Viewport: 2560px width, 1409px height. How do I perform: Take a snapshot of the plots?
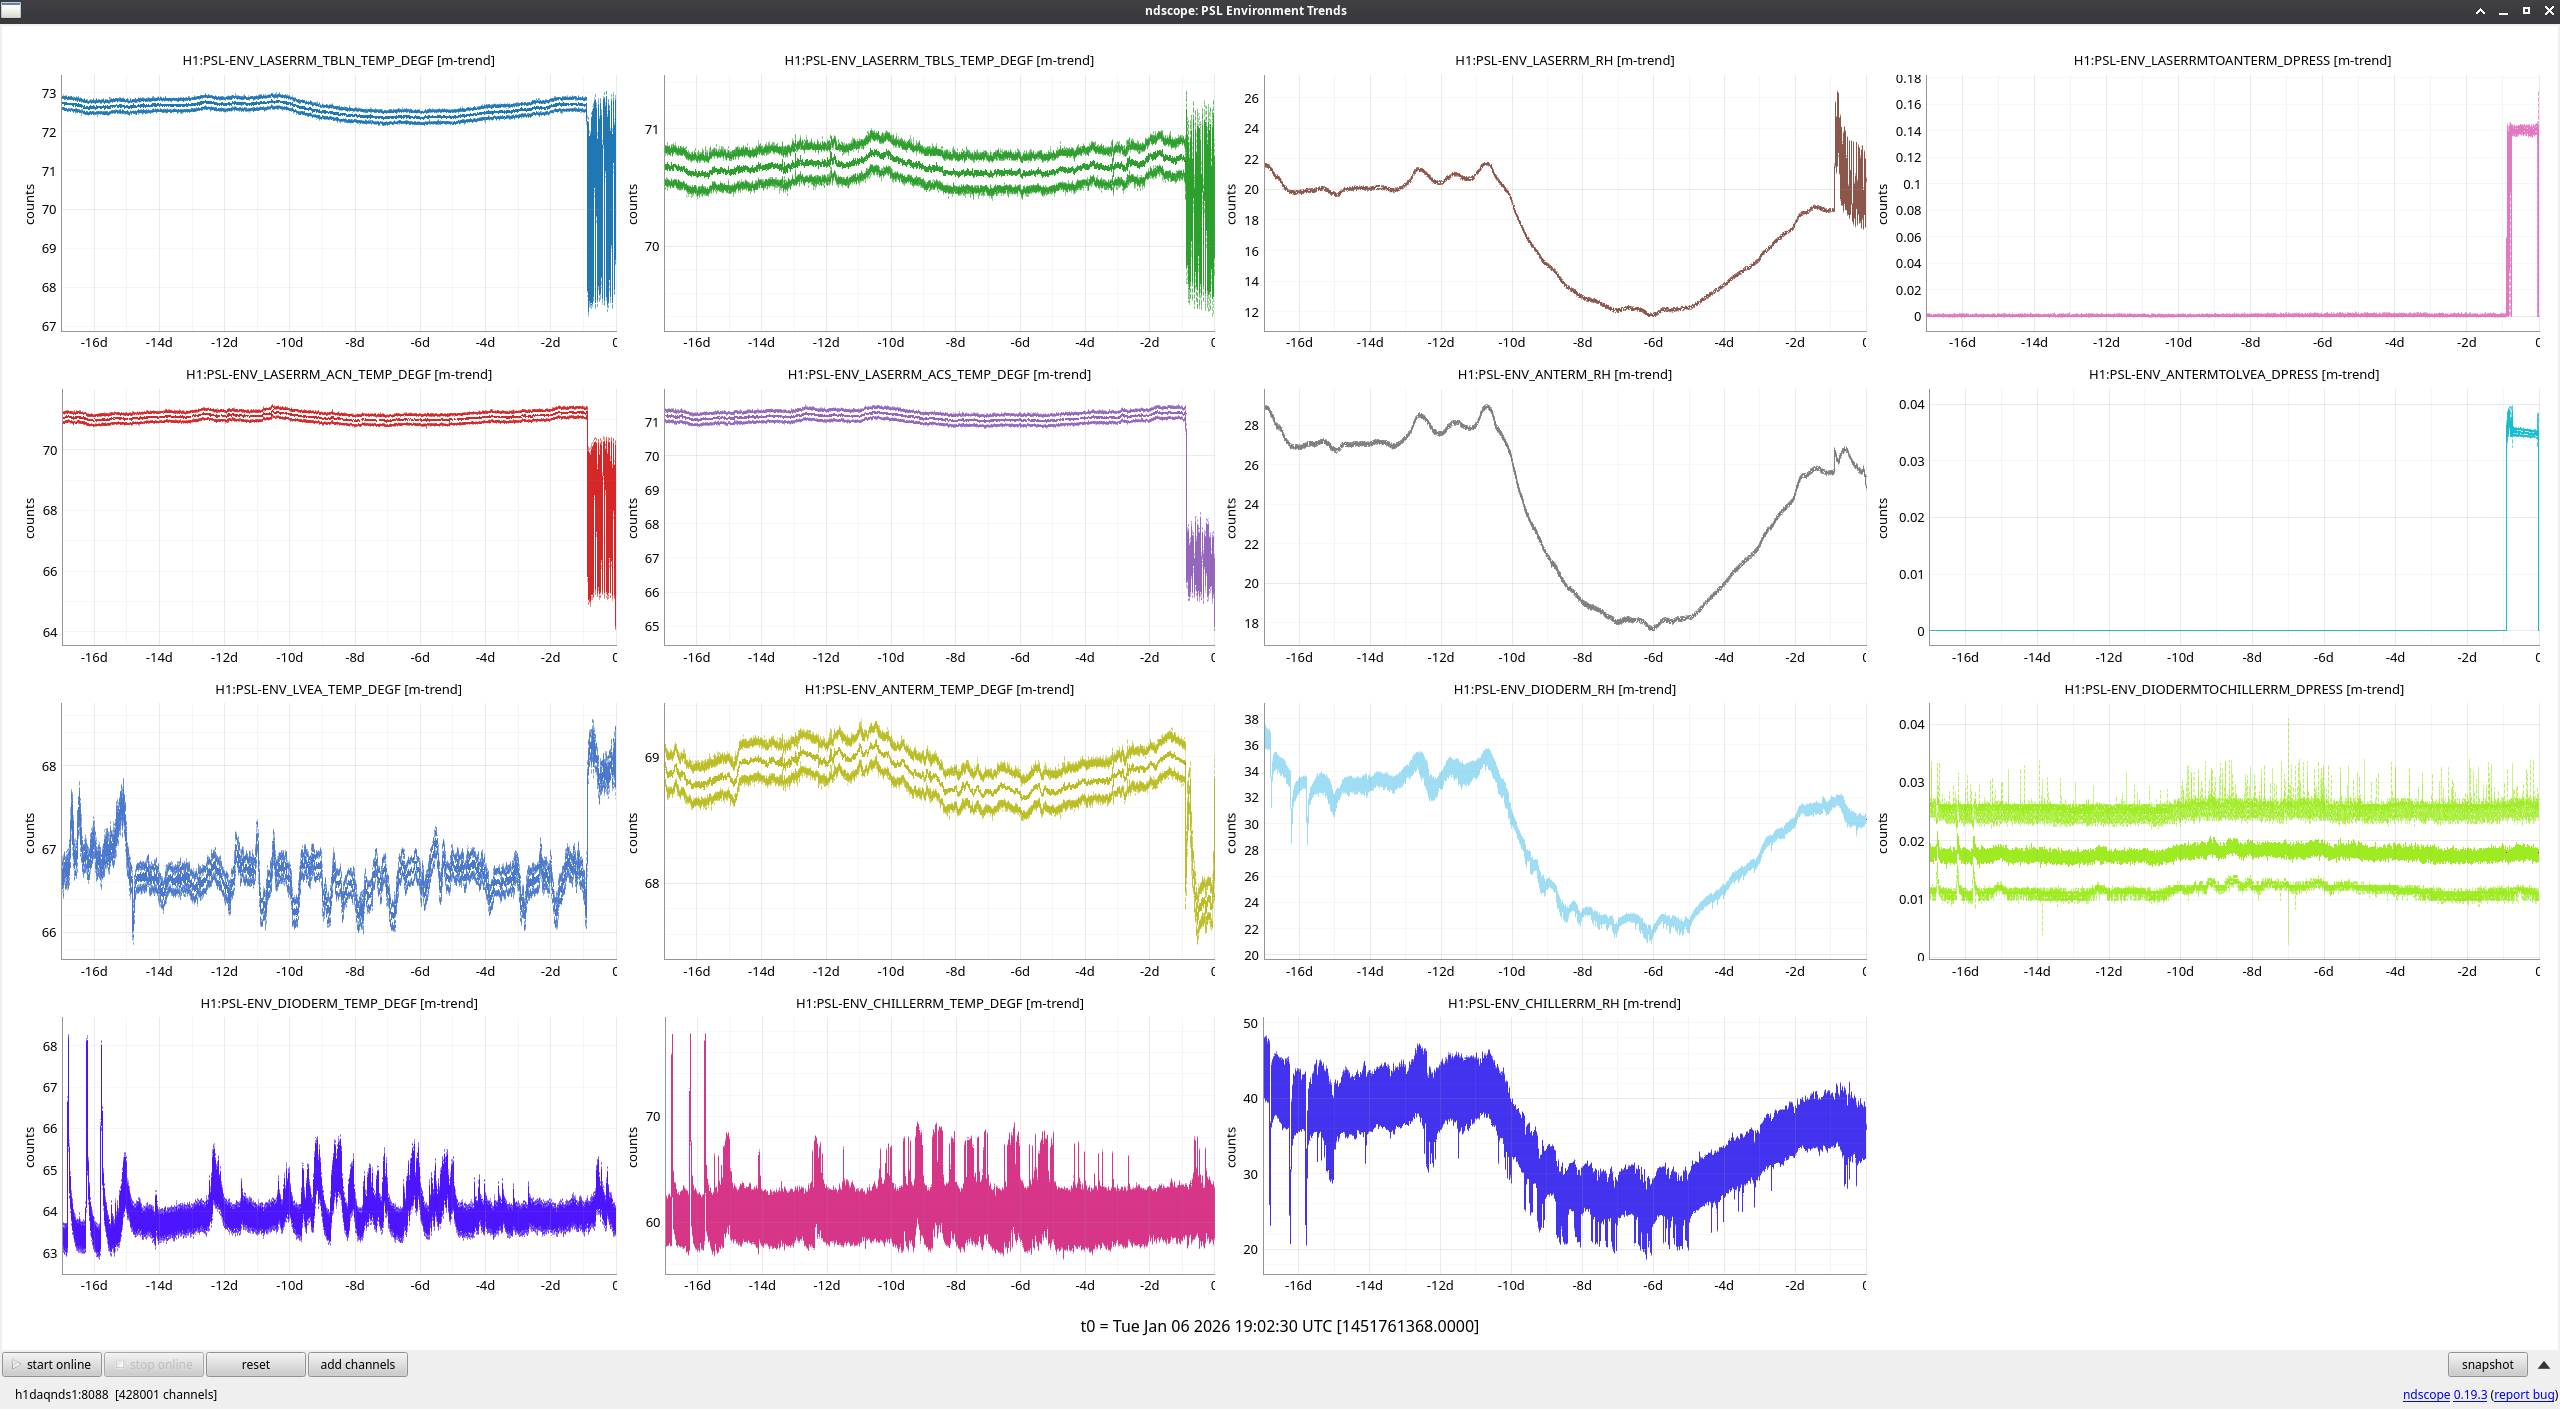[2487, 1364]
